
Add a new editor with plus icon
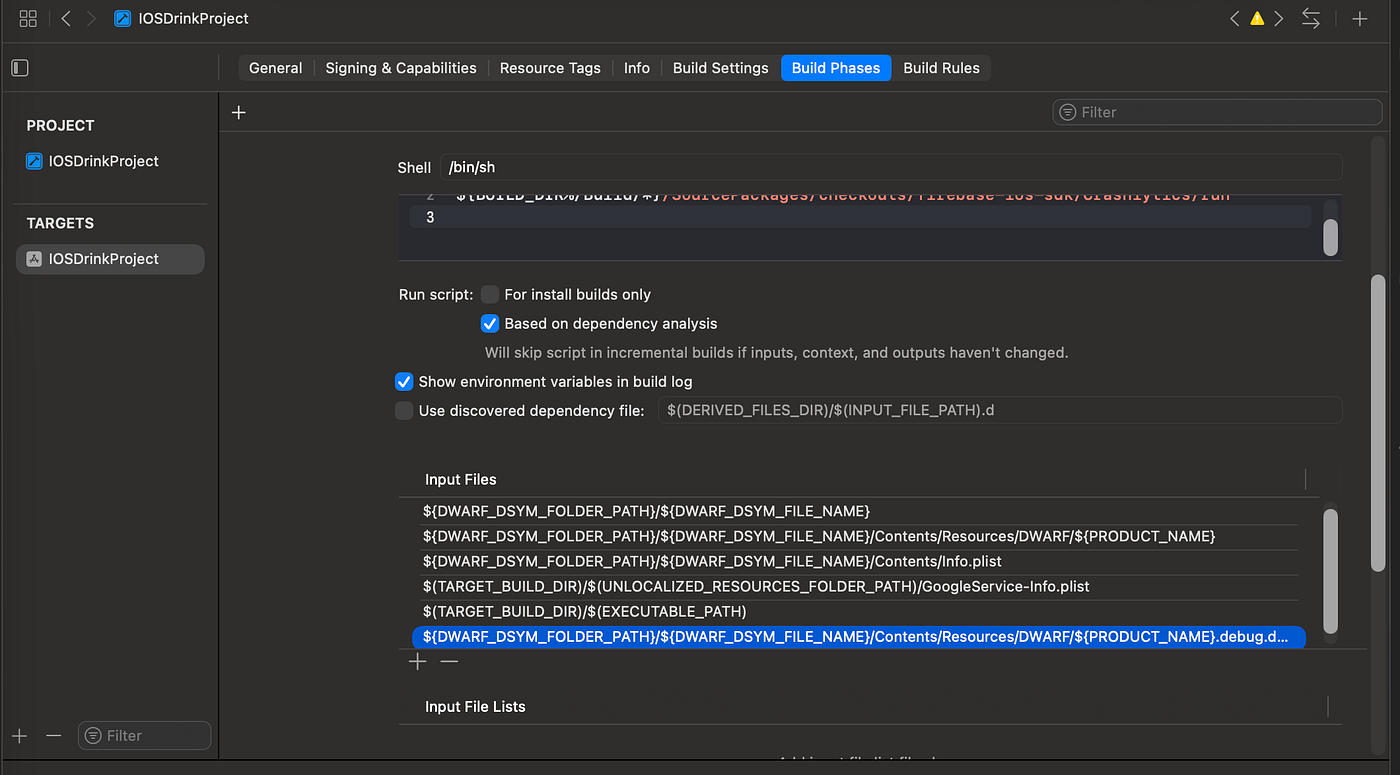(x=1360, y=18)
